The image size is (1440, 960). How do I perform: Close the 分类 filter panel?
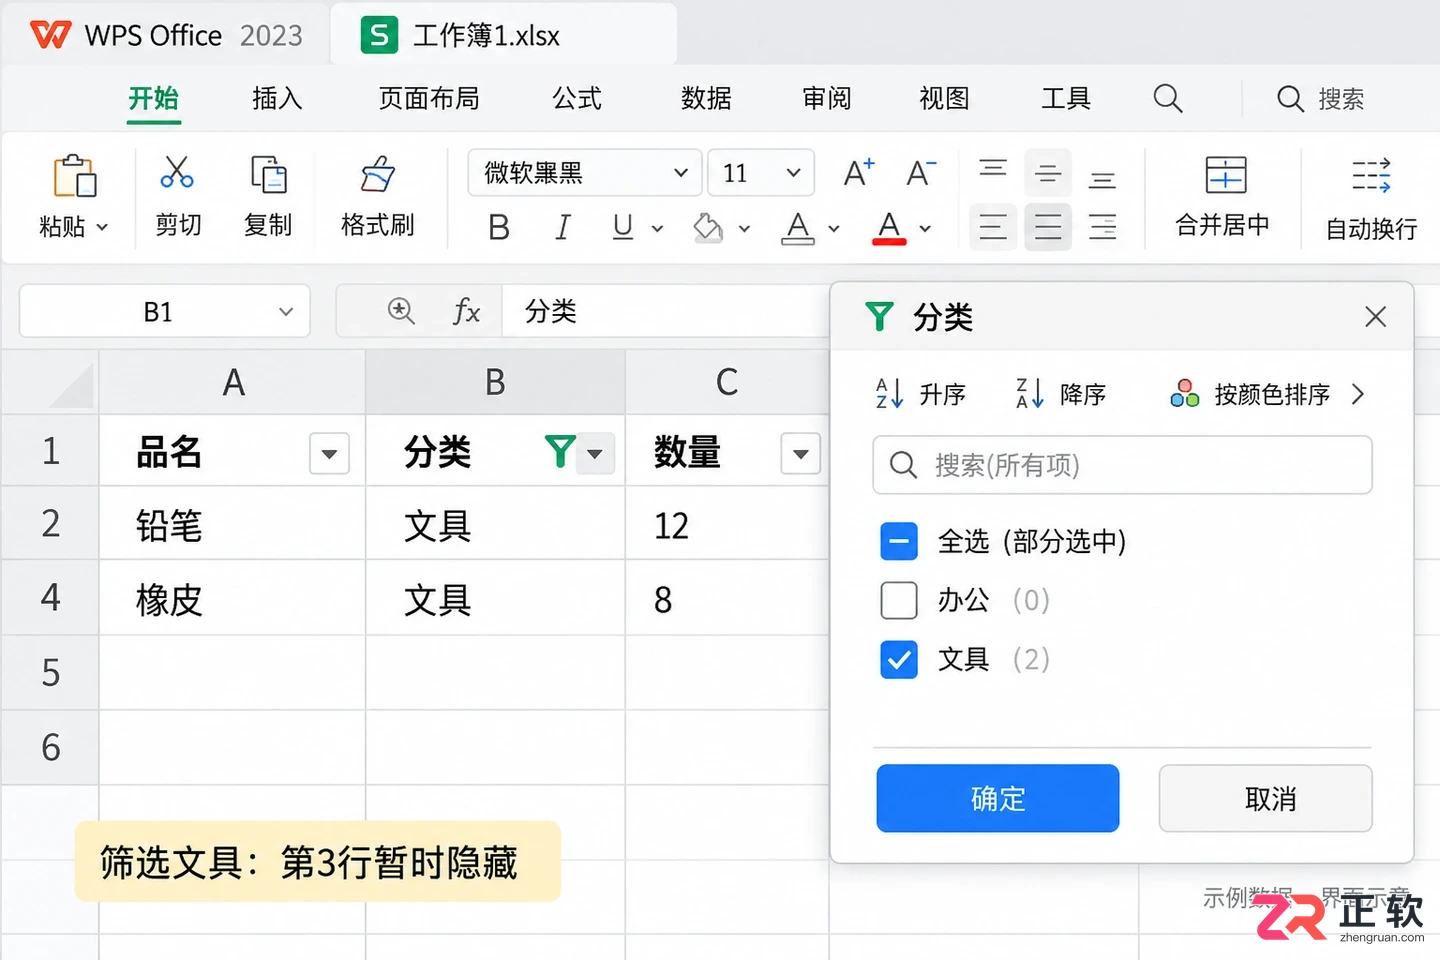1376,317
